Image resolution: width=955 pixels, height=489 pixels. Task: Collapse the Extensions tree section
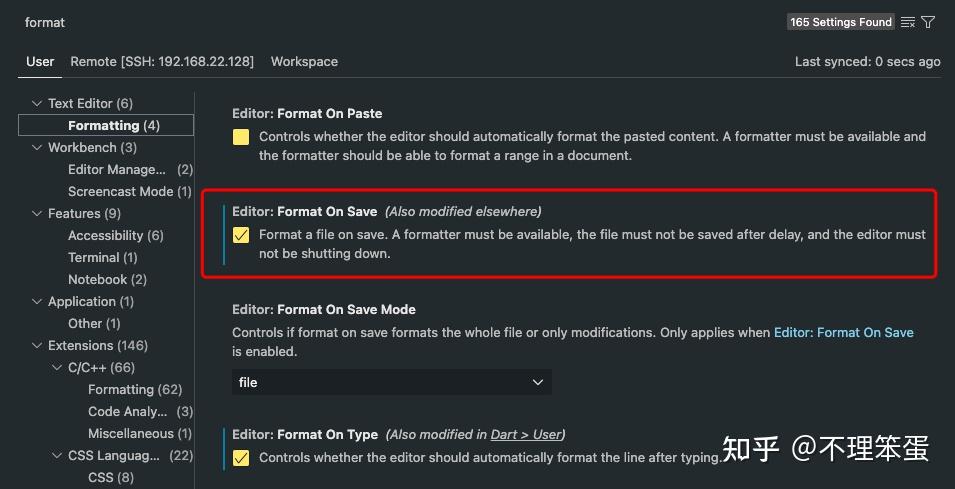pos(38,346)
